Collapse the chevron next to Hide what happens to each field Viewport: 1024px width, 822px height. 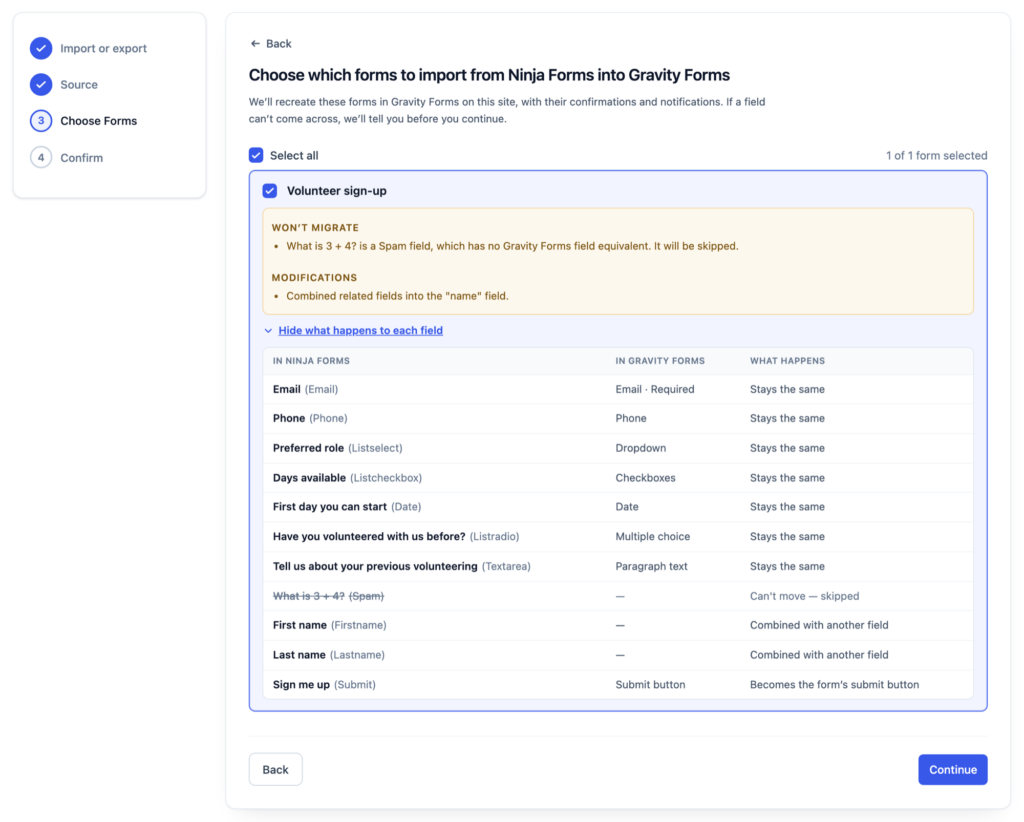tap(268, 331)
